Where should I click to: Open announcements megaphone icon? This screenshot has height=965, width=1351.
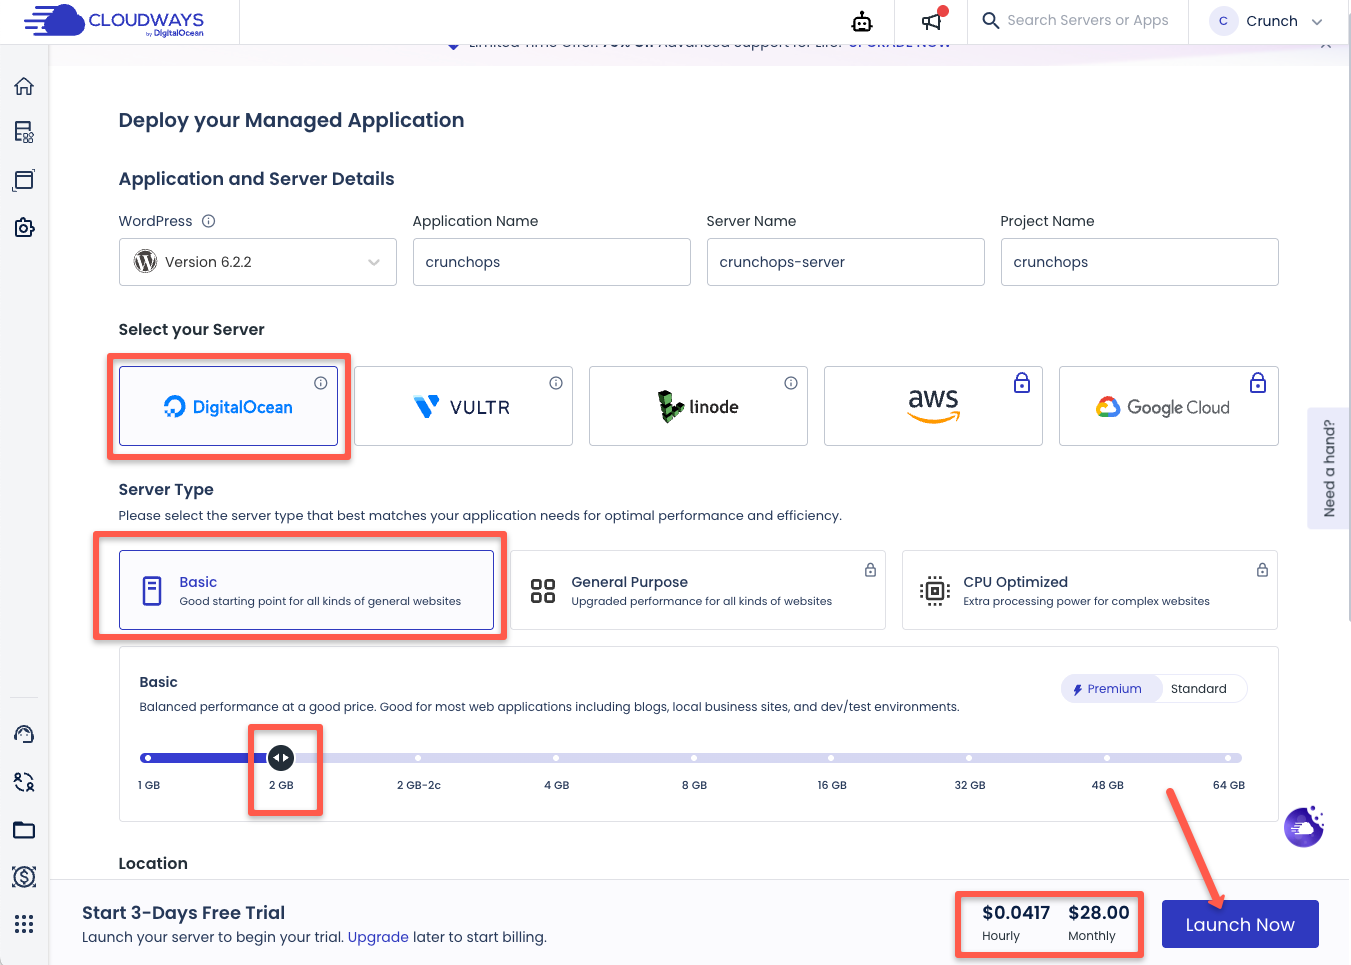tap(932, 21)
